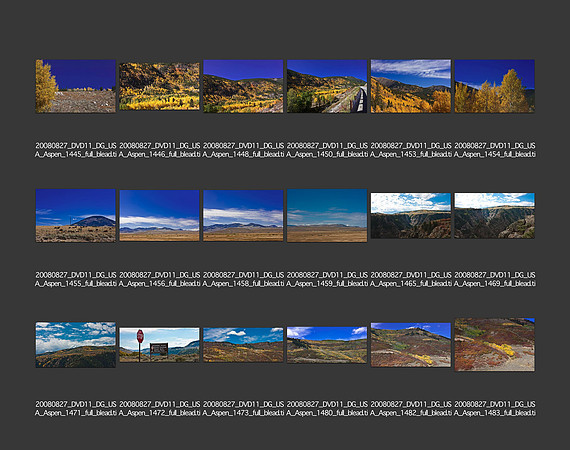Screen dimensions: 570x450
Task: Open the Aspen_1446 hillside aspens thumbnail
Action: point(160,86)
